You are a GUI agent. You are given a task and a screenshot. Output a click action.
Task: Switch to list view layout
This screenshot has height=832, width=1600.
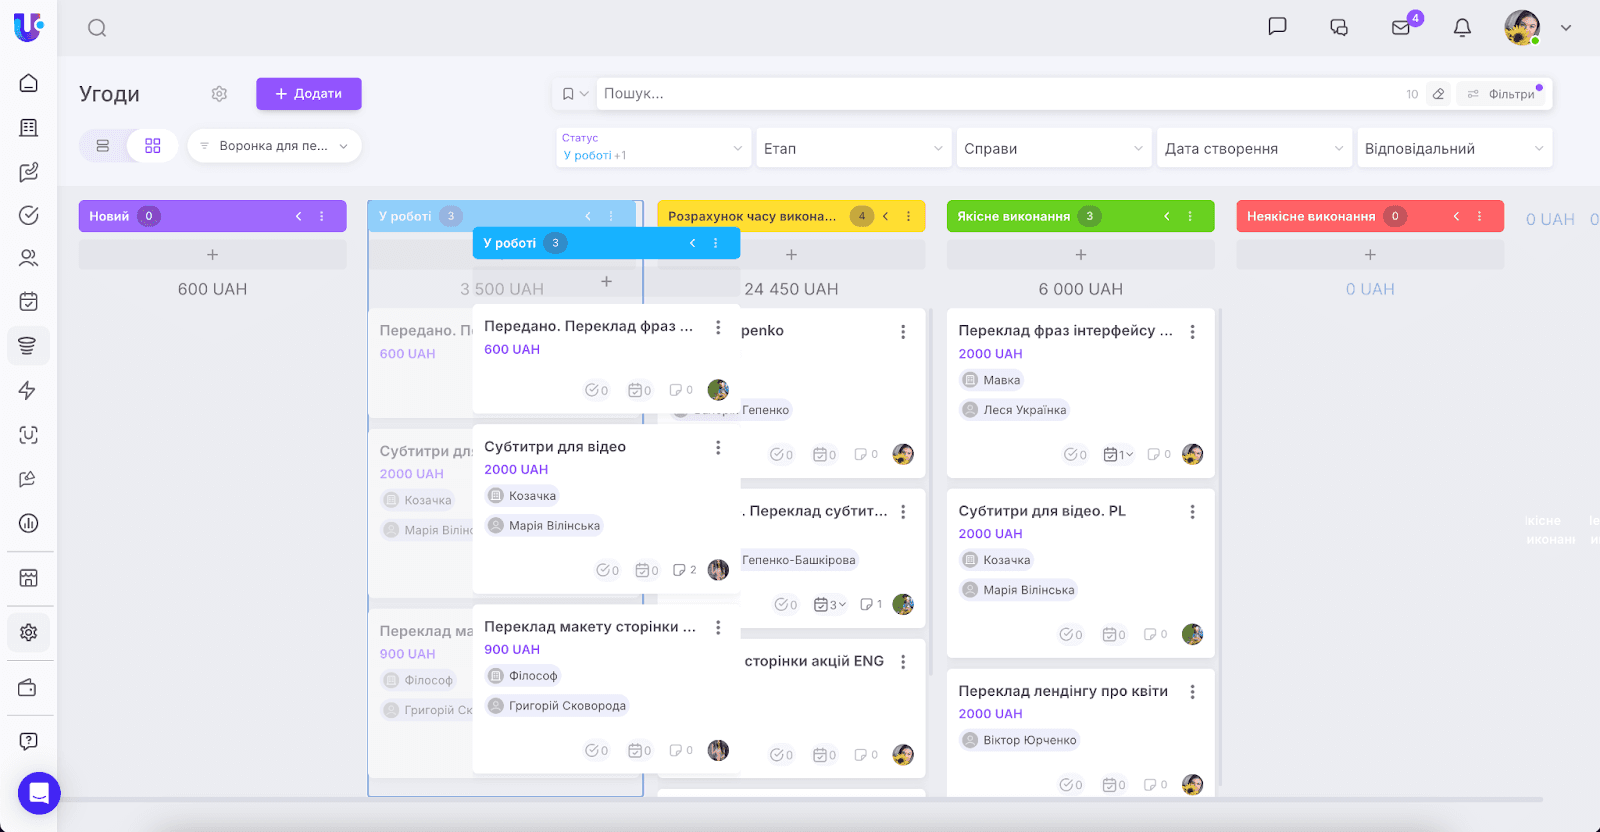coord(103,146)
